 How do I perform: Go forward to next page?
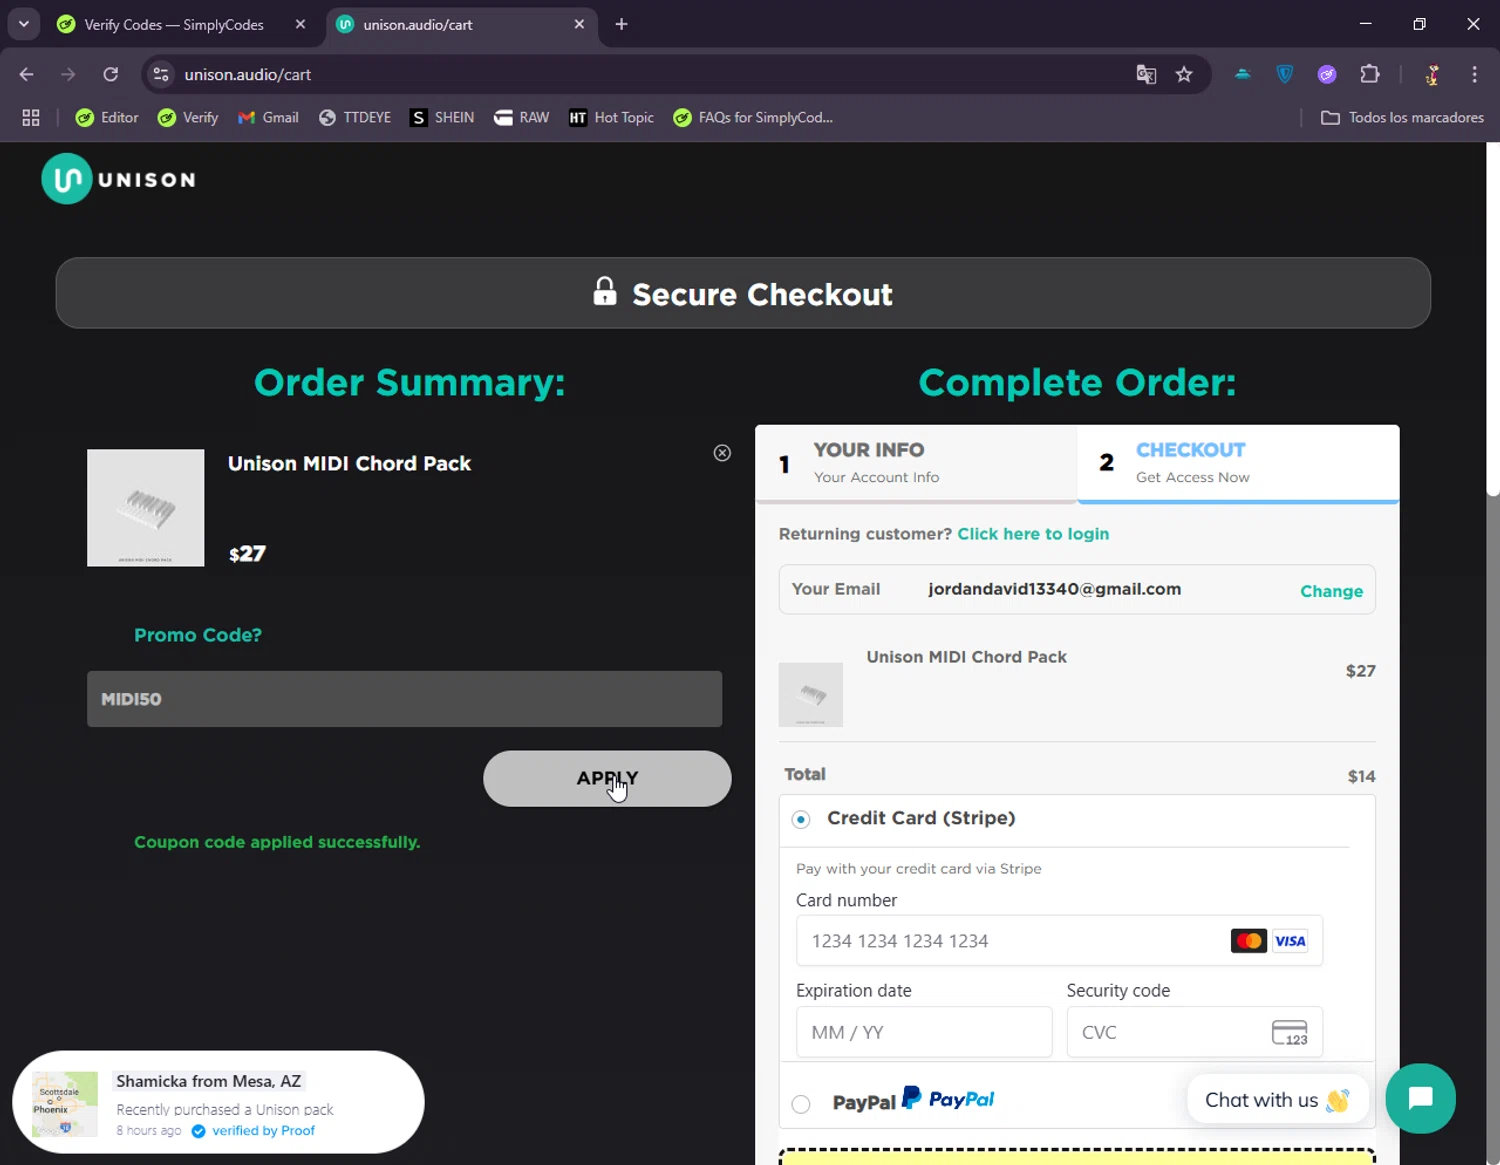[x=68, y=74]
